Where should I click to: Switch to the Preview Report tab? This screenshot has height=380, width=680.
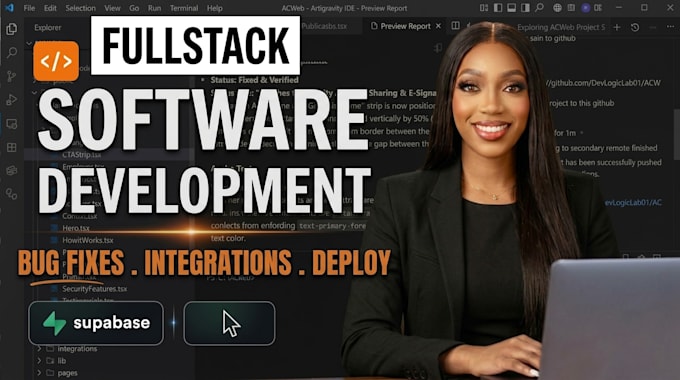point(405,26)
